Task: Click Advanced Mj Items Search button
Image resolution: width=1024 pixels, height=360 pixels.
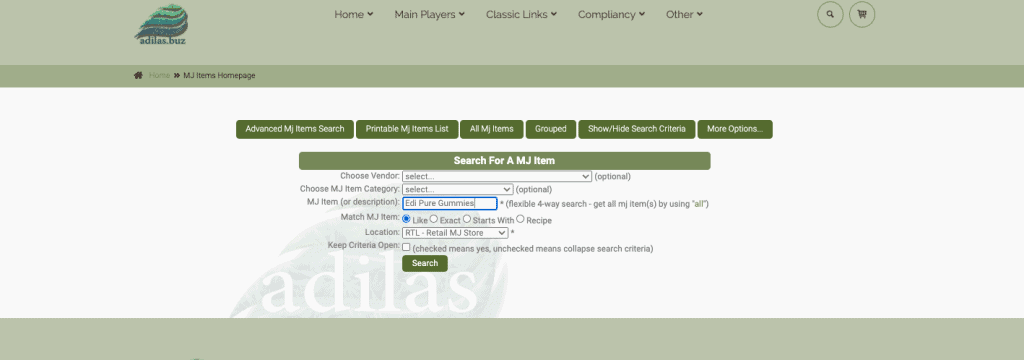Action: [x=295, y=129]
